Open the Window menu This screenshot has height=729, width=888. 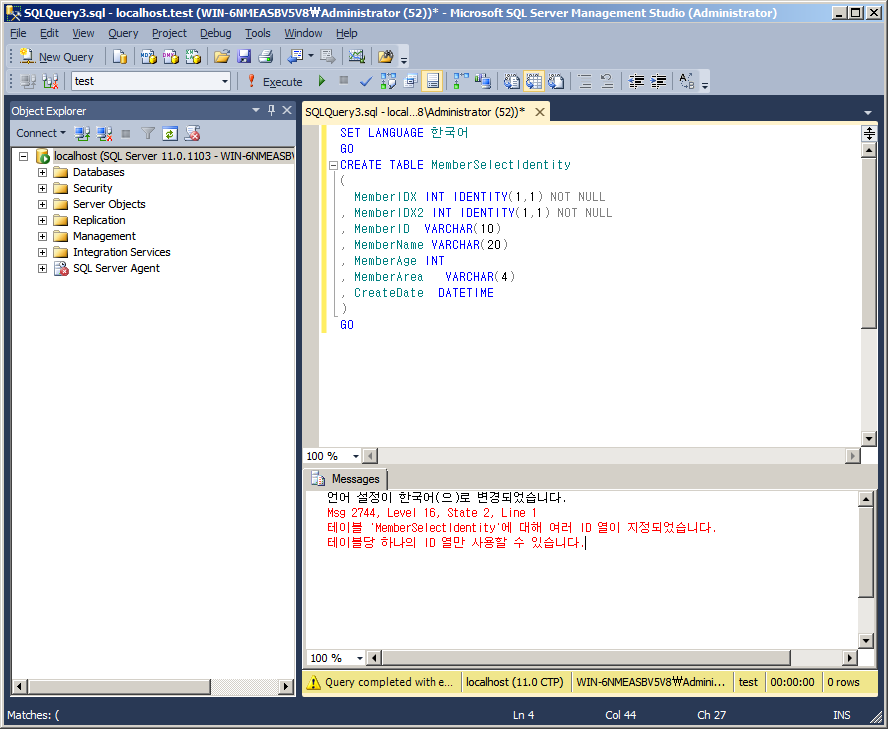coord(303,33)
